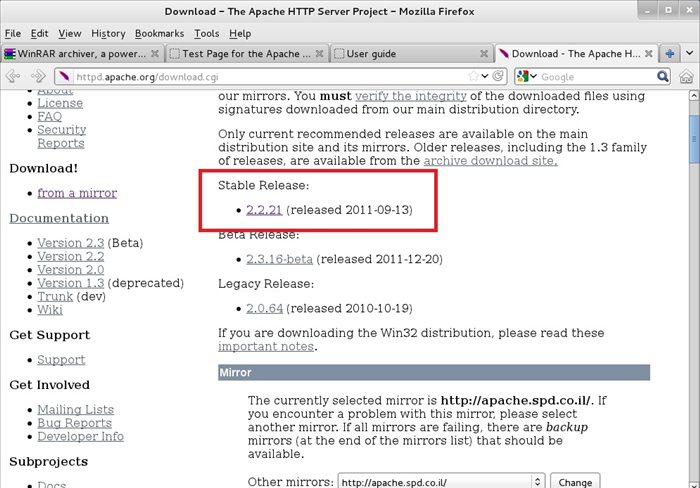Switch to the WinRAR archiver tab

[x=82, y=54]
